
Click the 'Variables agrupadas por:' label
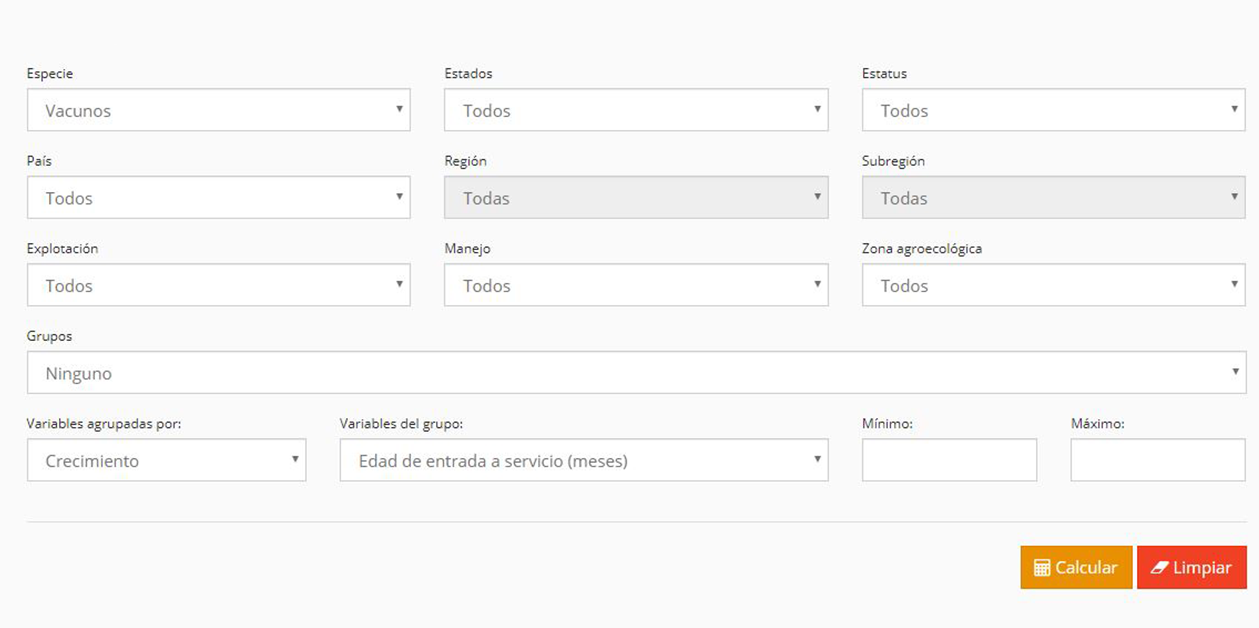pyautogui.click(x=104, y=424)
